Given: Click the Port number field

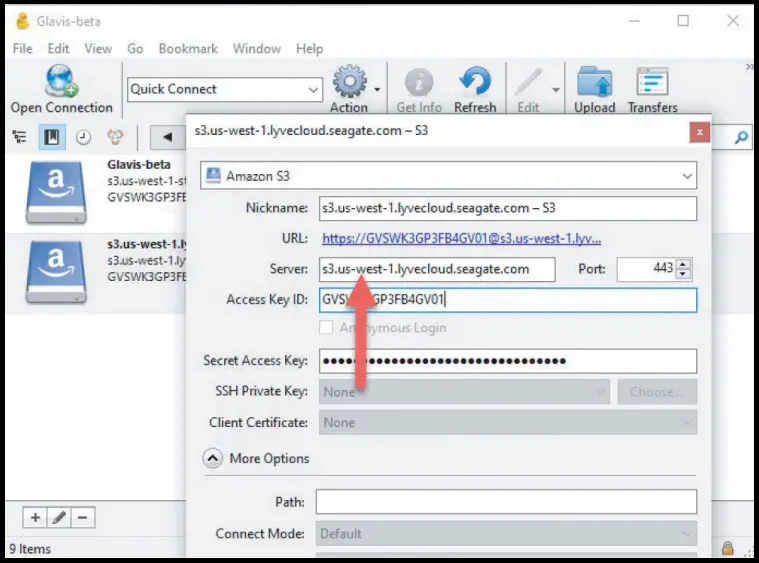Looking at the screenshot, I should [647, 269].
